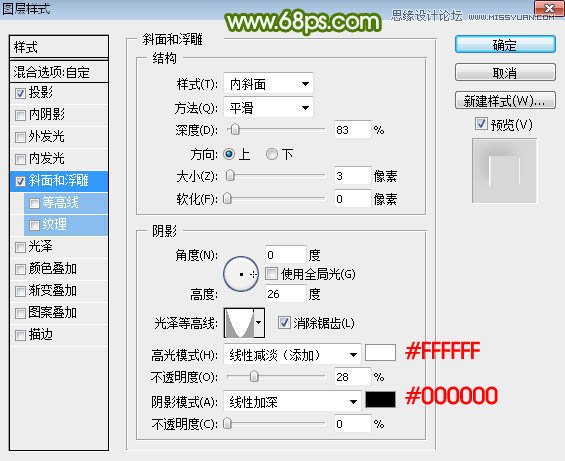This screenshot has width=565, height=461.
Task: Click the 取消 cancel button
Action: (x=505, y=73)
